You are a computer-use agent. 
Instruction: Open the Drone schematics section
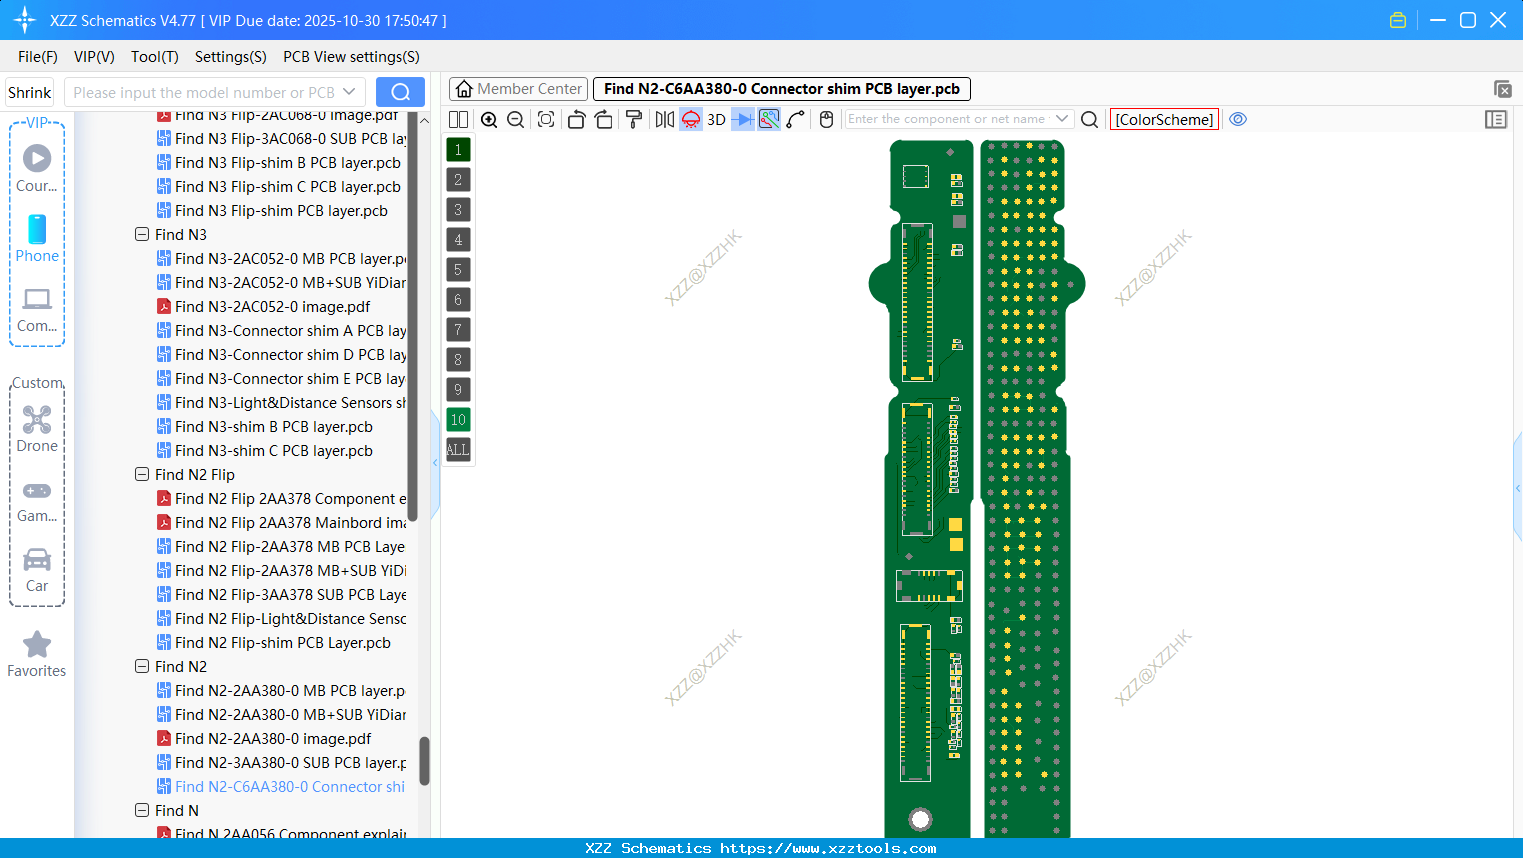pyautogui.click(x=36, y=430)
